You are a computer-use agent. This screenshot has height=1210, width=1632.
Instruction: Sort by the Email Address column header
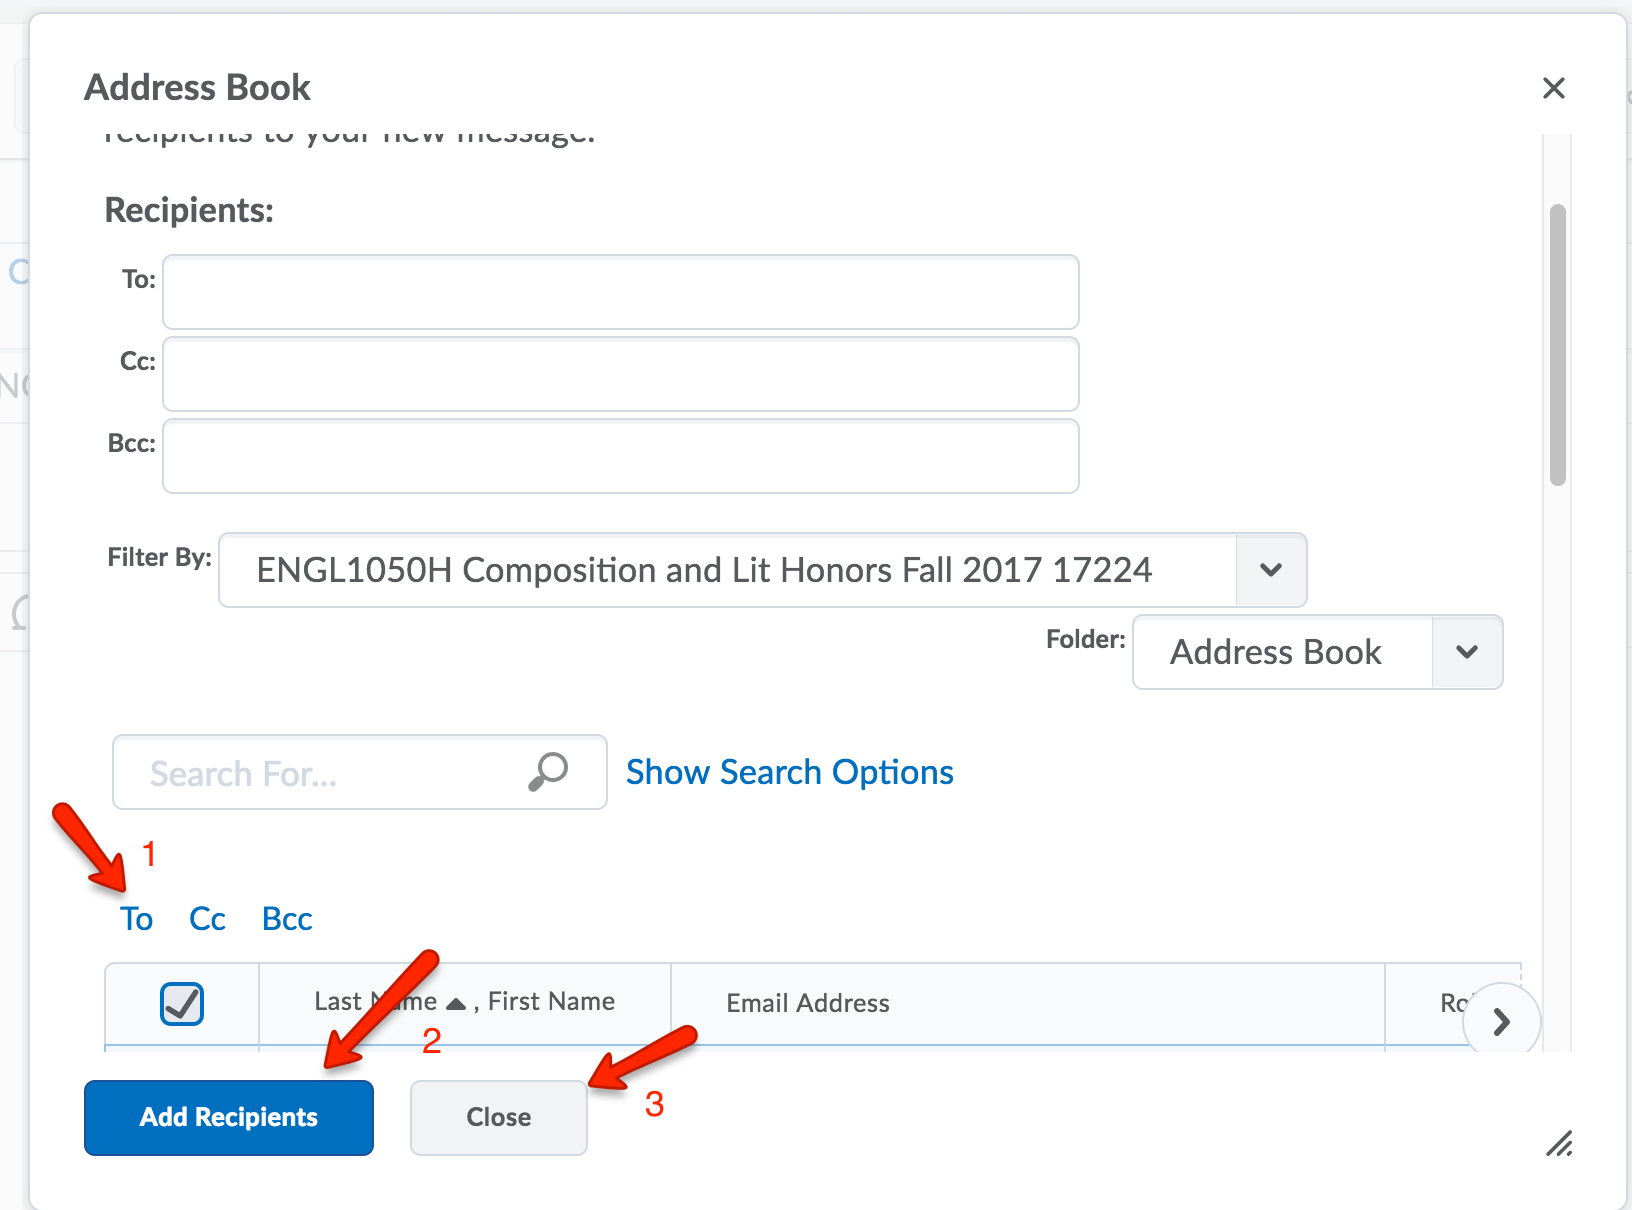coord(808,1003)
